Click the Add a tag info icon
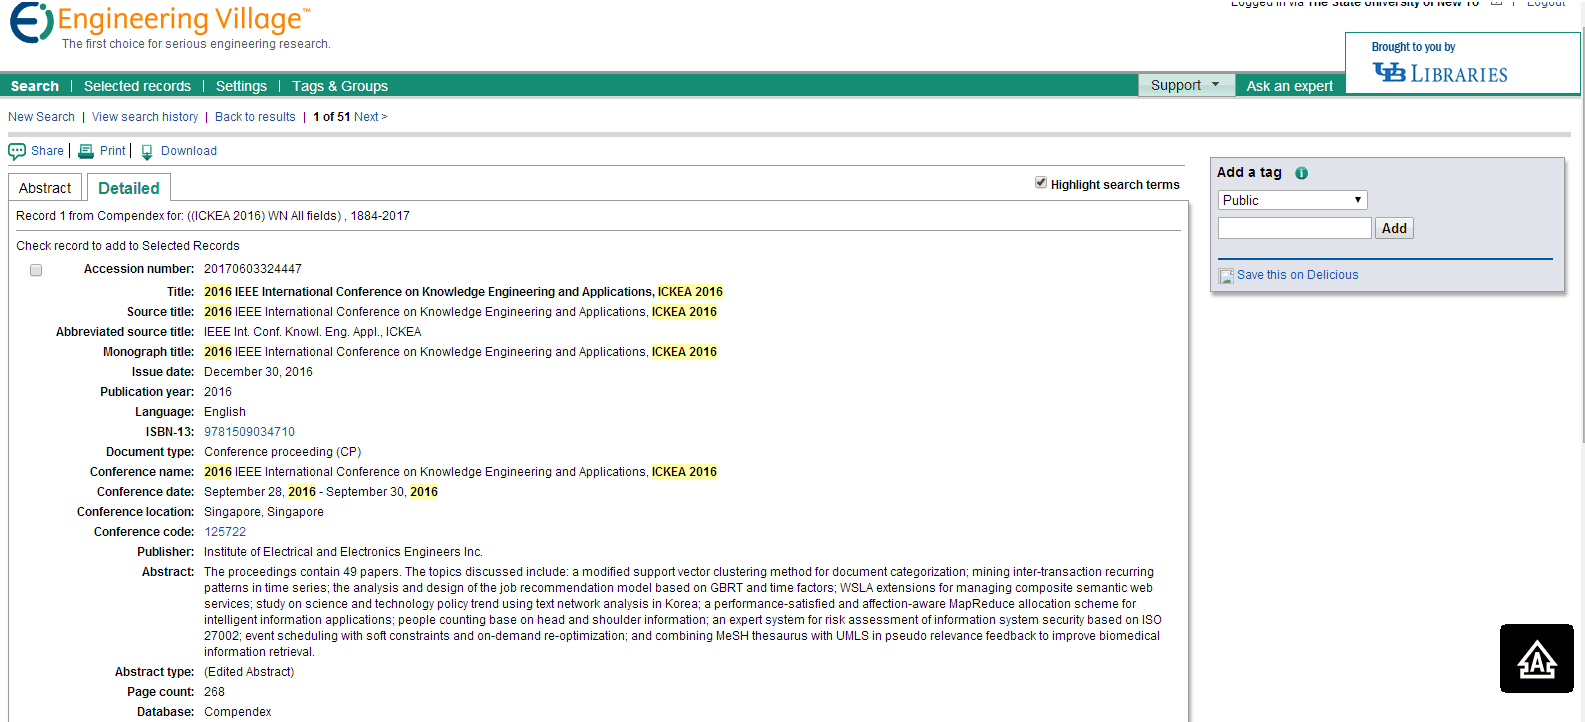Viewport: 1585px width, 722px height. (1301, 173)
